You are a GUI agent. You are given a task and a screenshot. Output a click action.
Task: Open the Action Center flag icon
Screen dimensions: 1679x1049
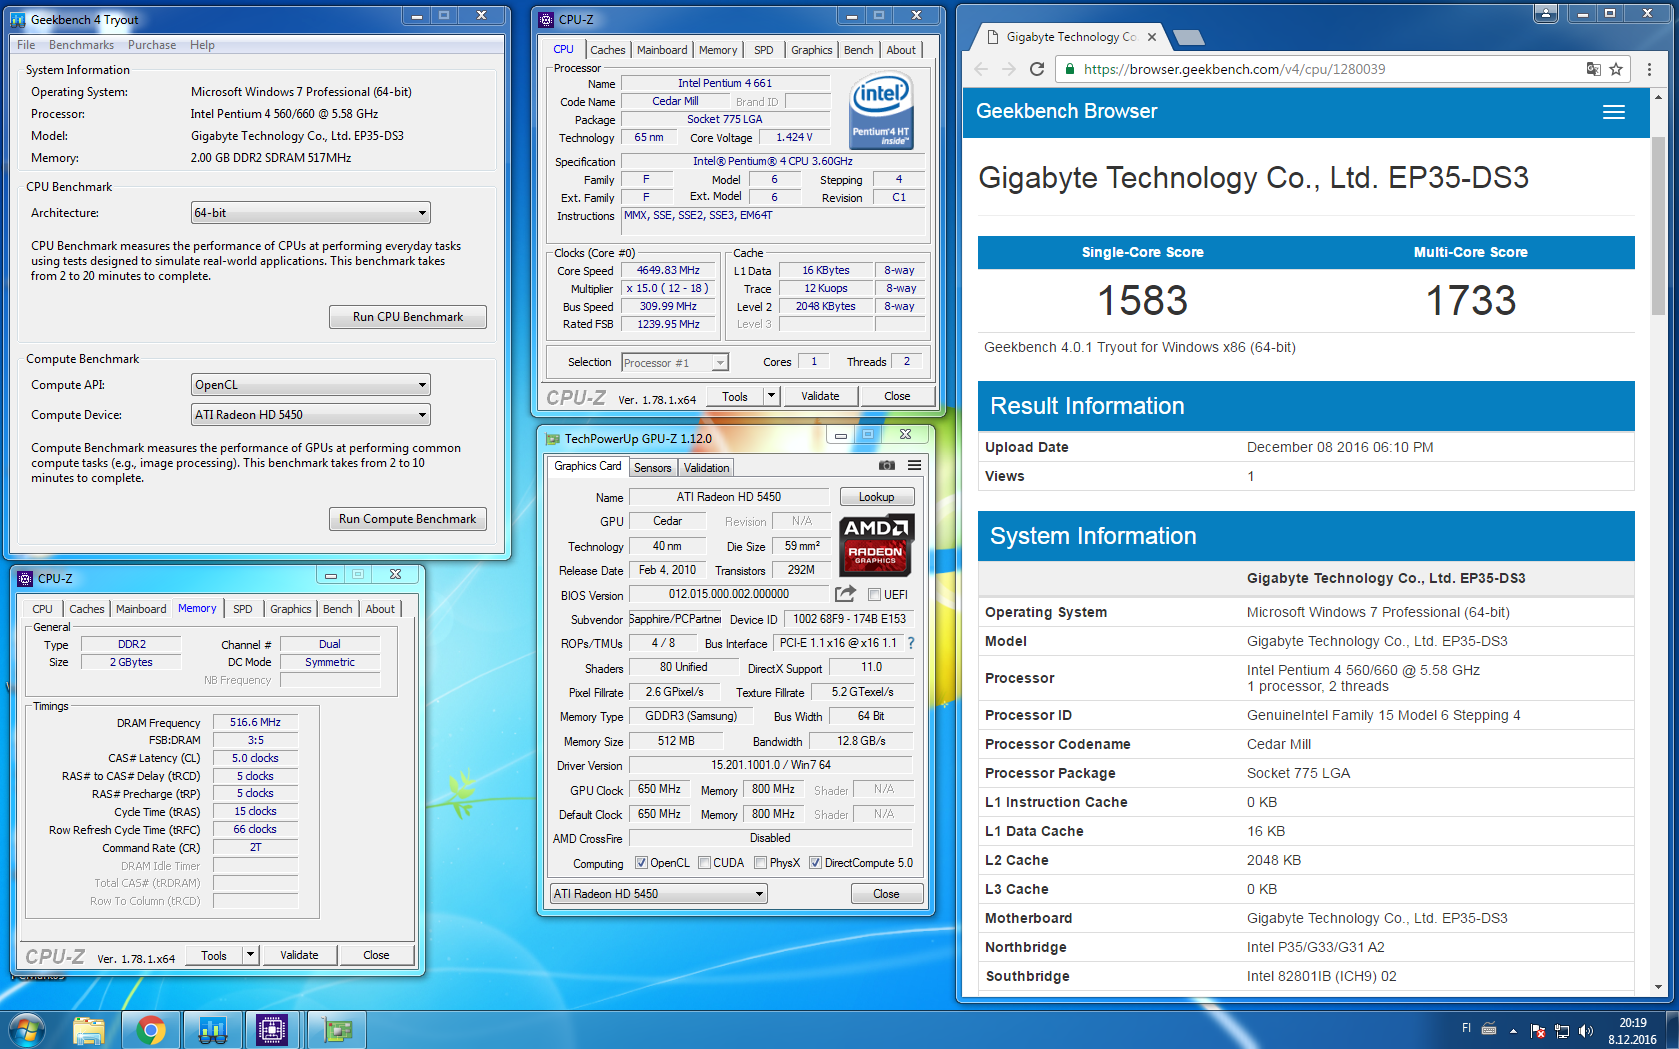pyautogui.click(x=1538, y=1031)
